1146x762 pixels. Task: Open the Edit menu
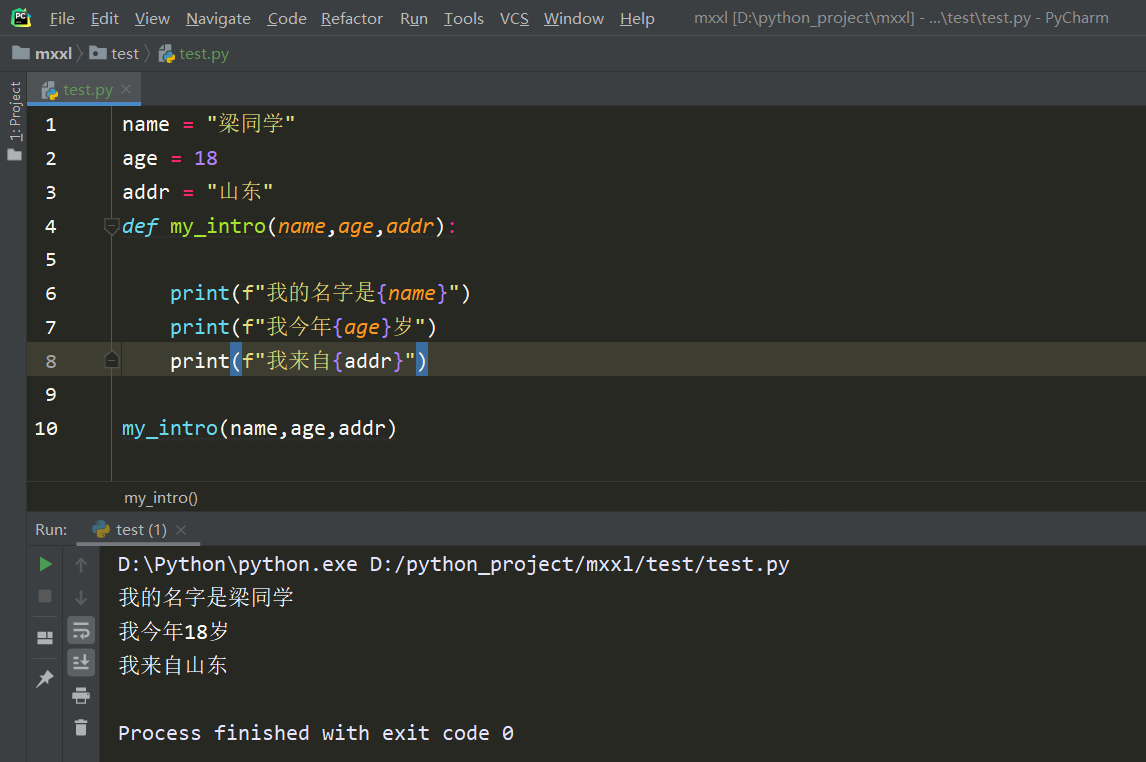tap(105, 18)
